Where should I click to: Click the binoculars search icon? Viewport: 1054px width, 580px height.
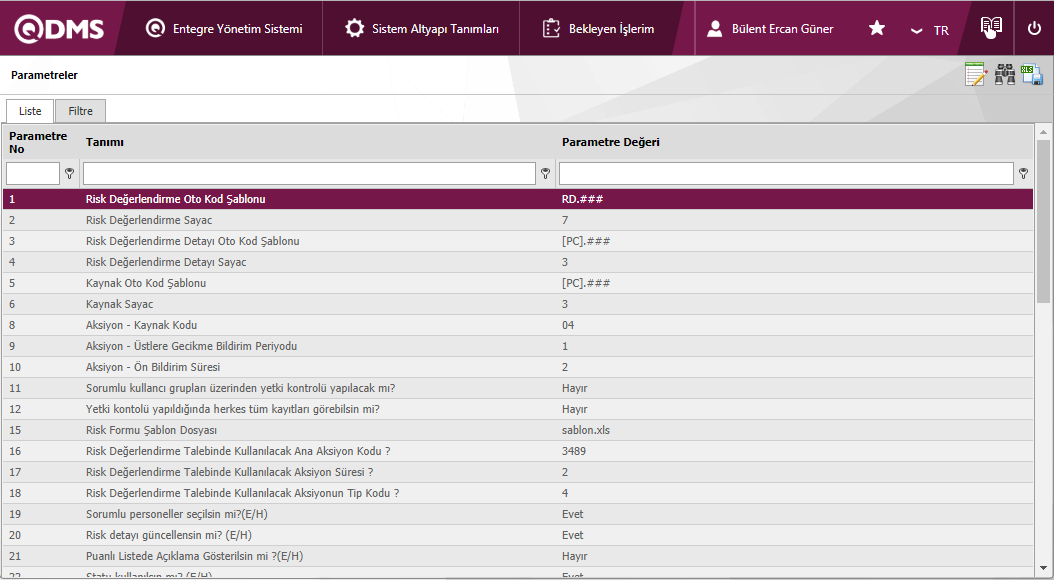[1004, 75]
